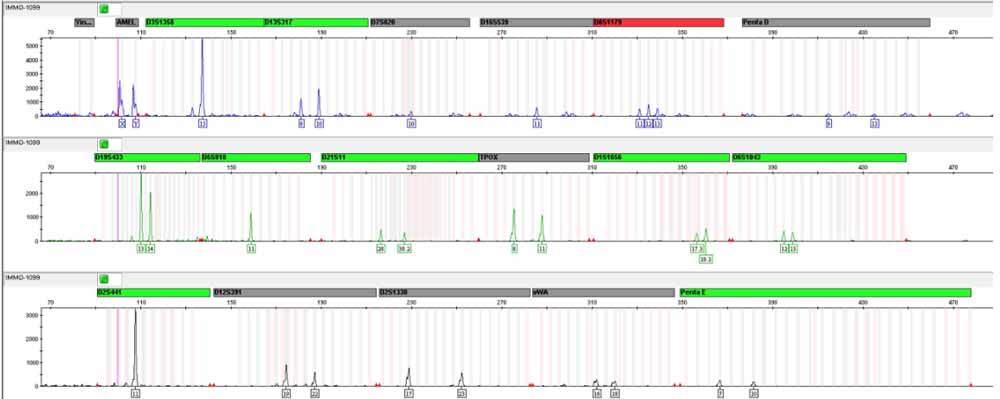
Task: Click allele label 23 under D2S1338
Action: point(462,394)
